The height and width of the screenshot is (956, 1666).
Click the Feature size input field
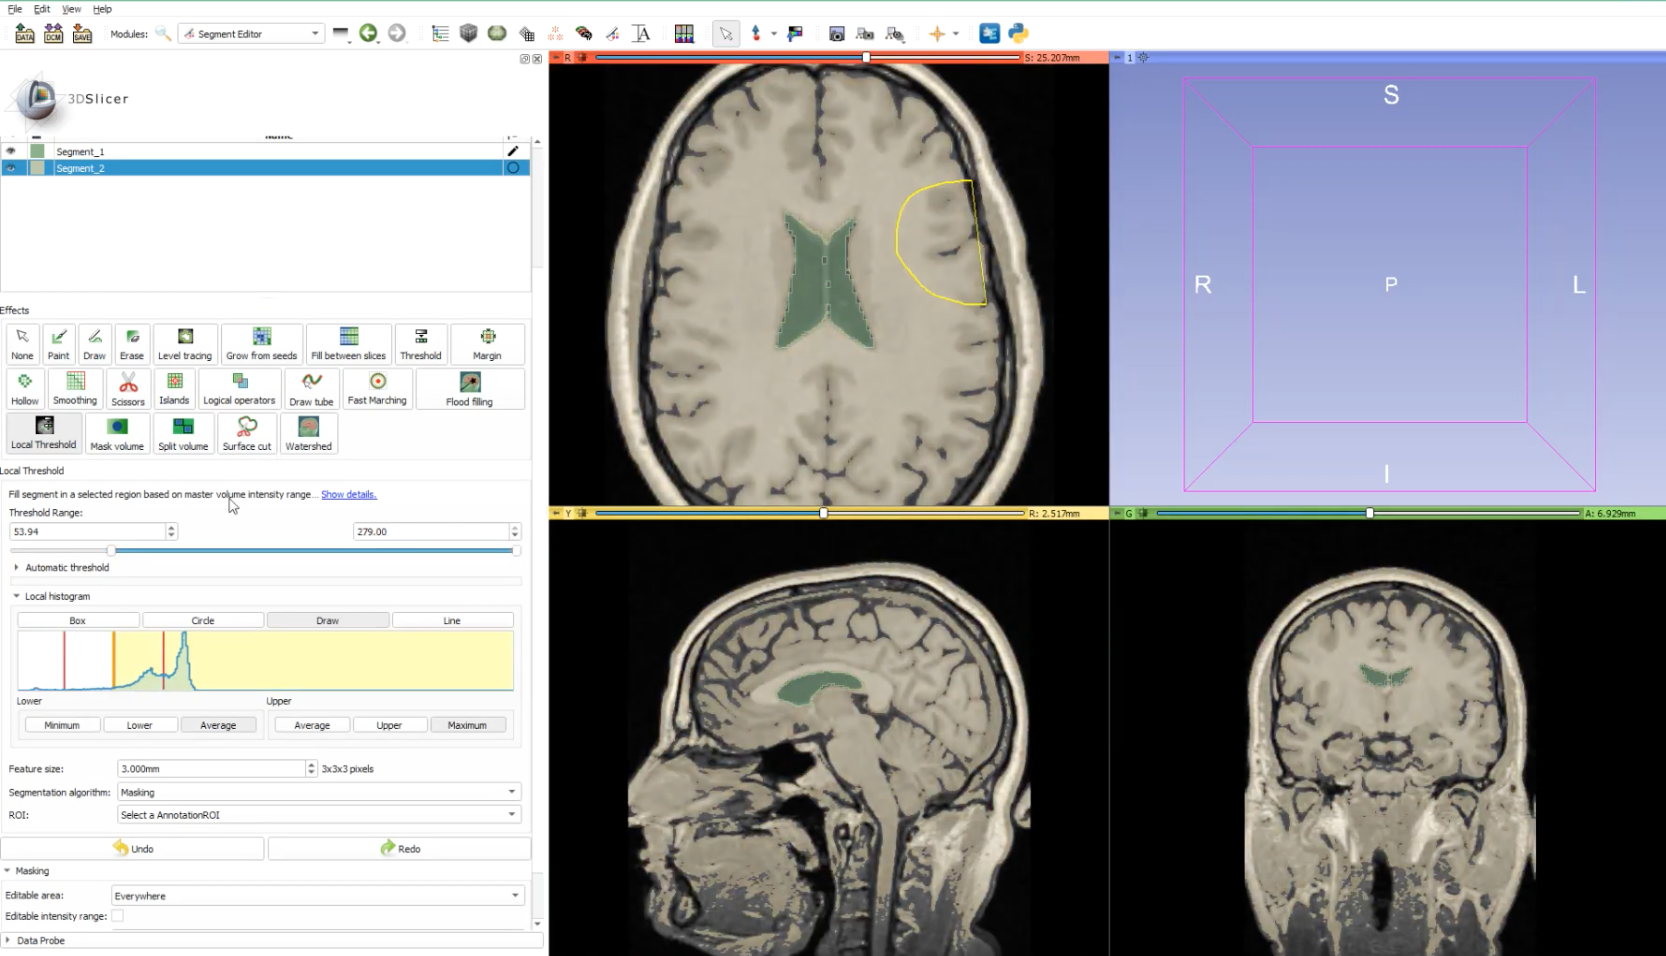point(211,769)
